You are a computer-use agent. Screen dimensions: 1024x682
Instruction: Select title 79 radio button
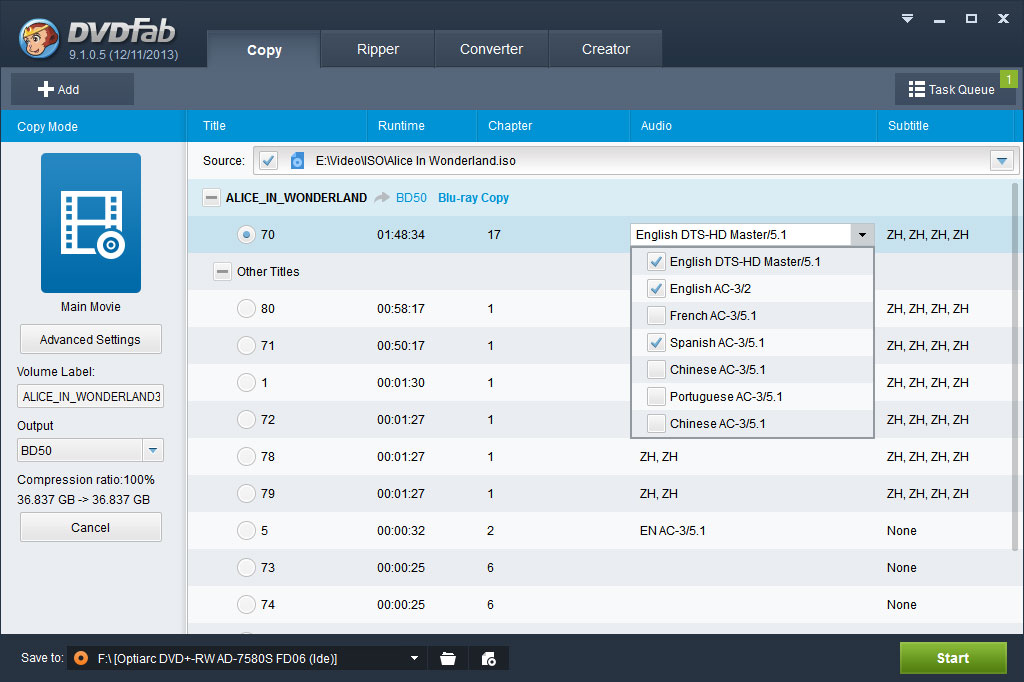[x=246, y=493]
